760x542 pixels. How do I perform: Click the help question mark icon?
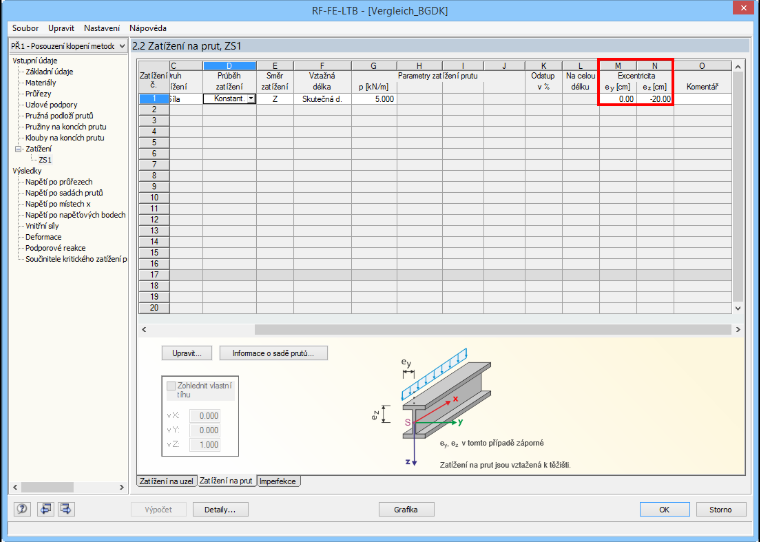[x=22, y=509]
